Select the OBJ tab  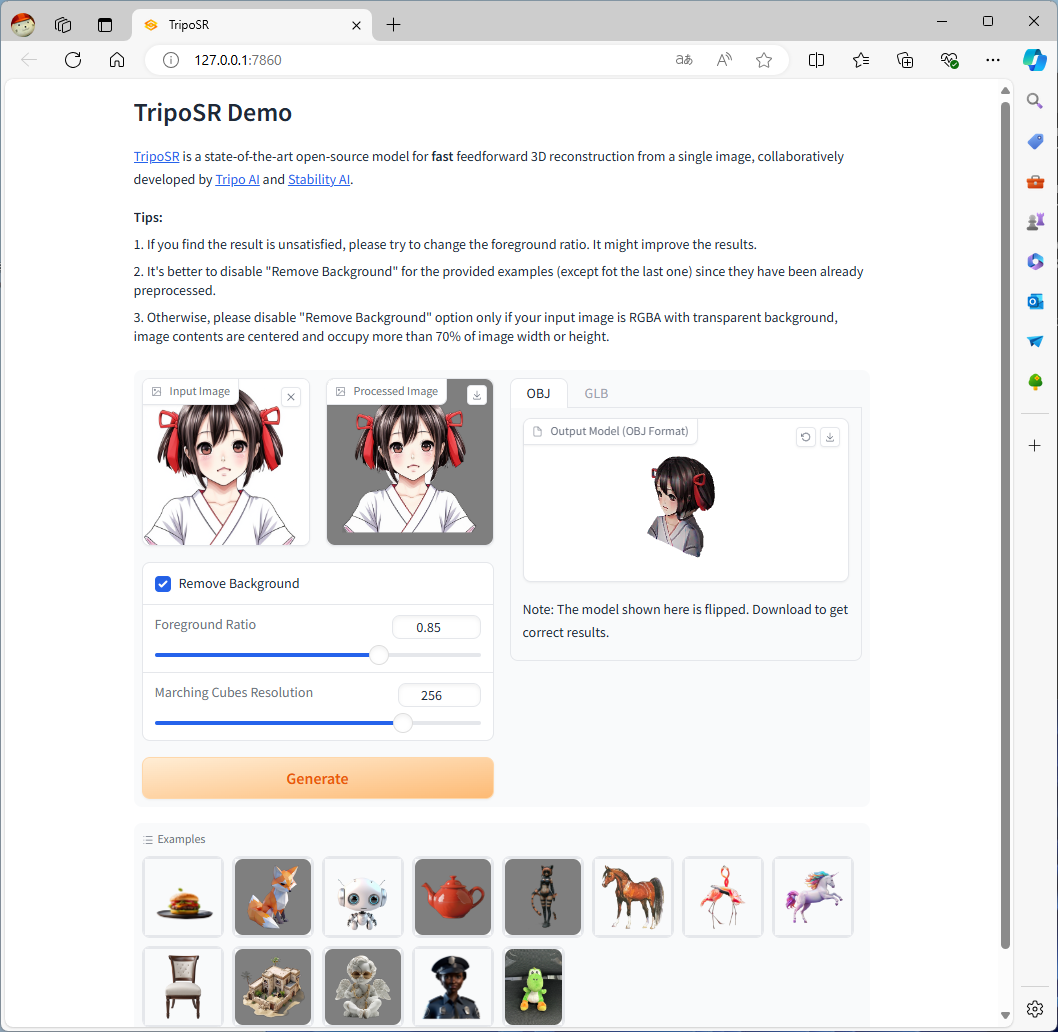[x=538, y=393]
